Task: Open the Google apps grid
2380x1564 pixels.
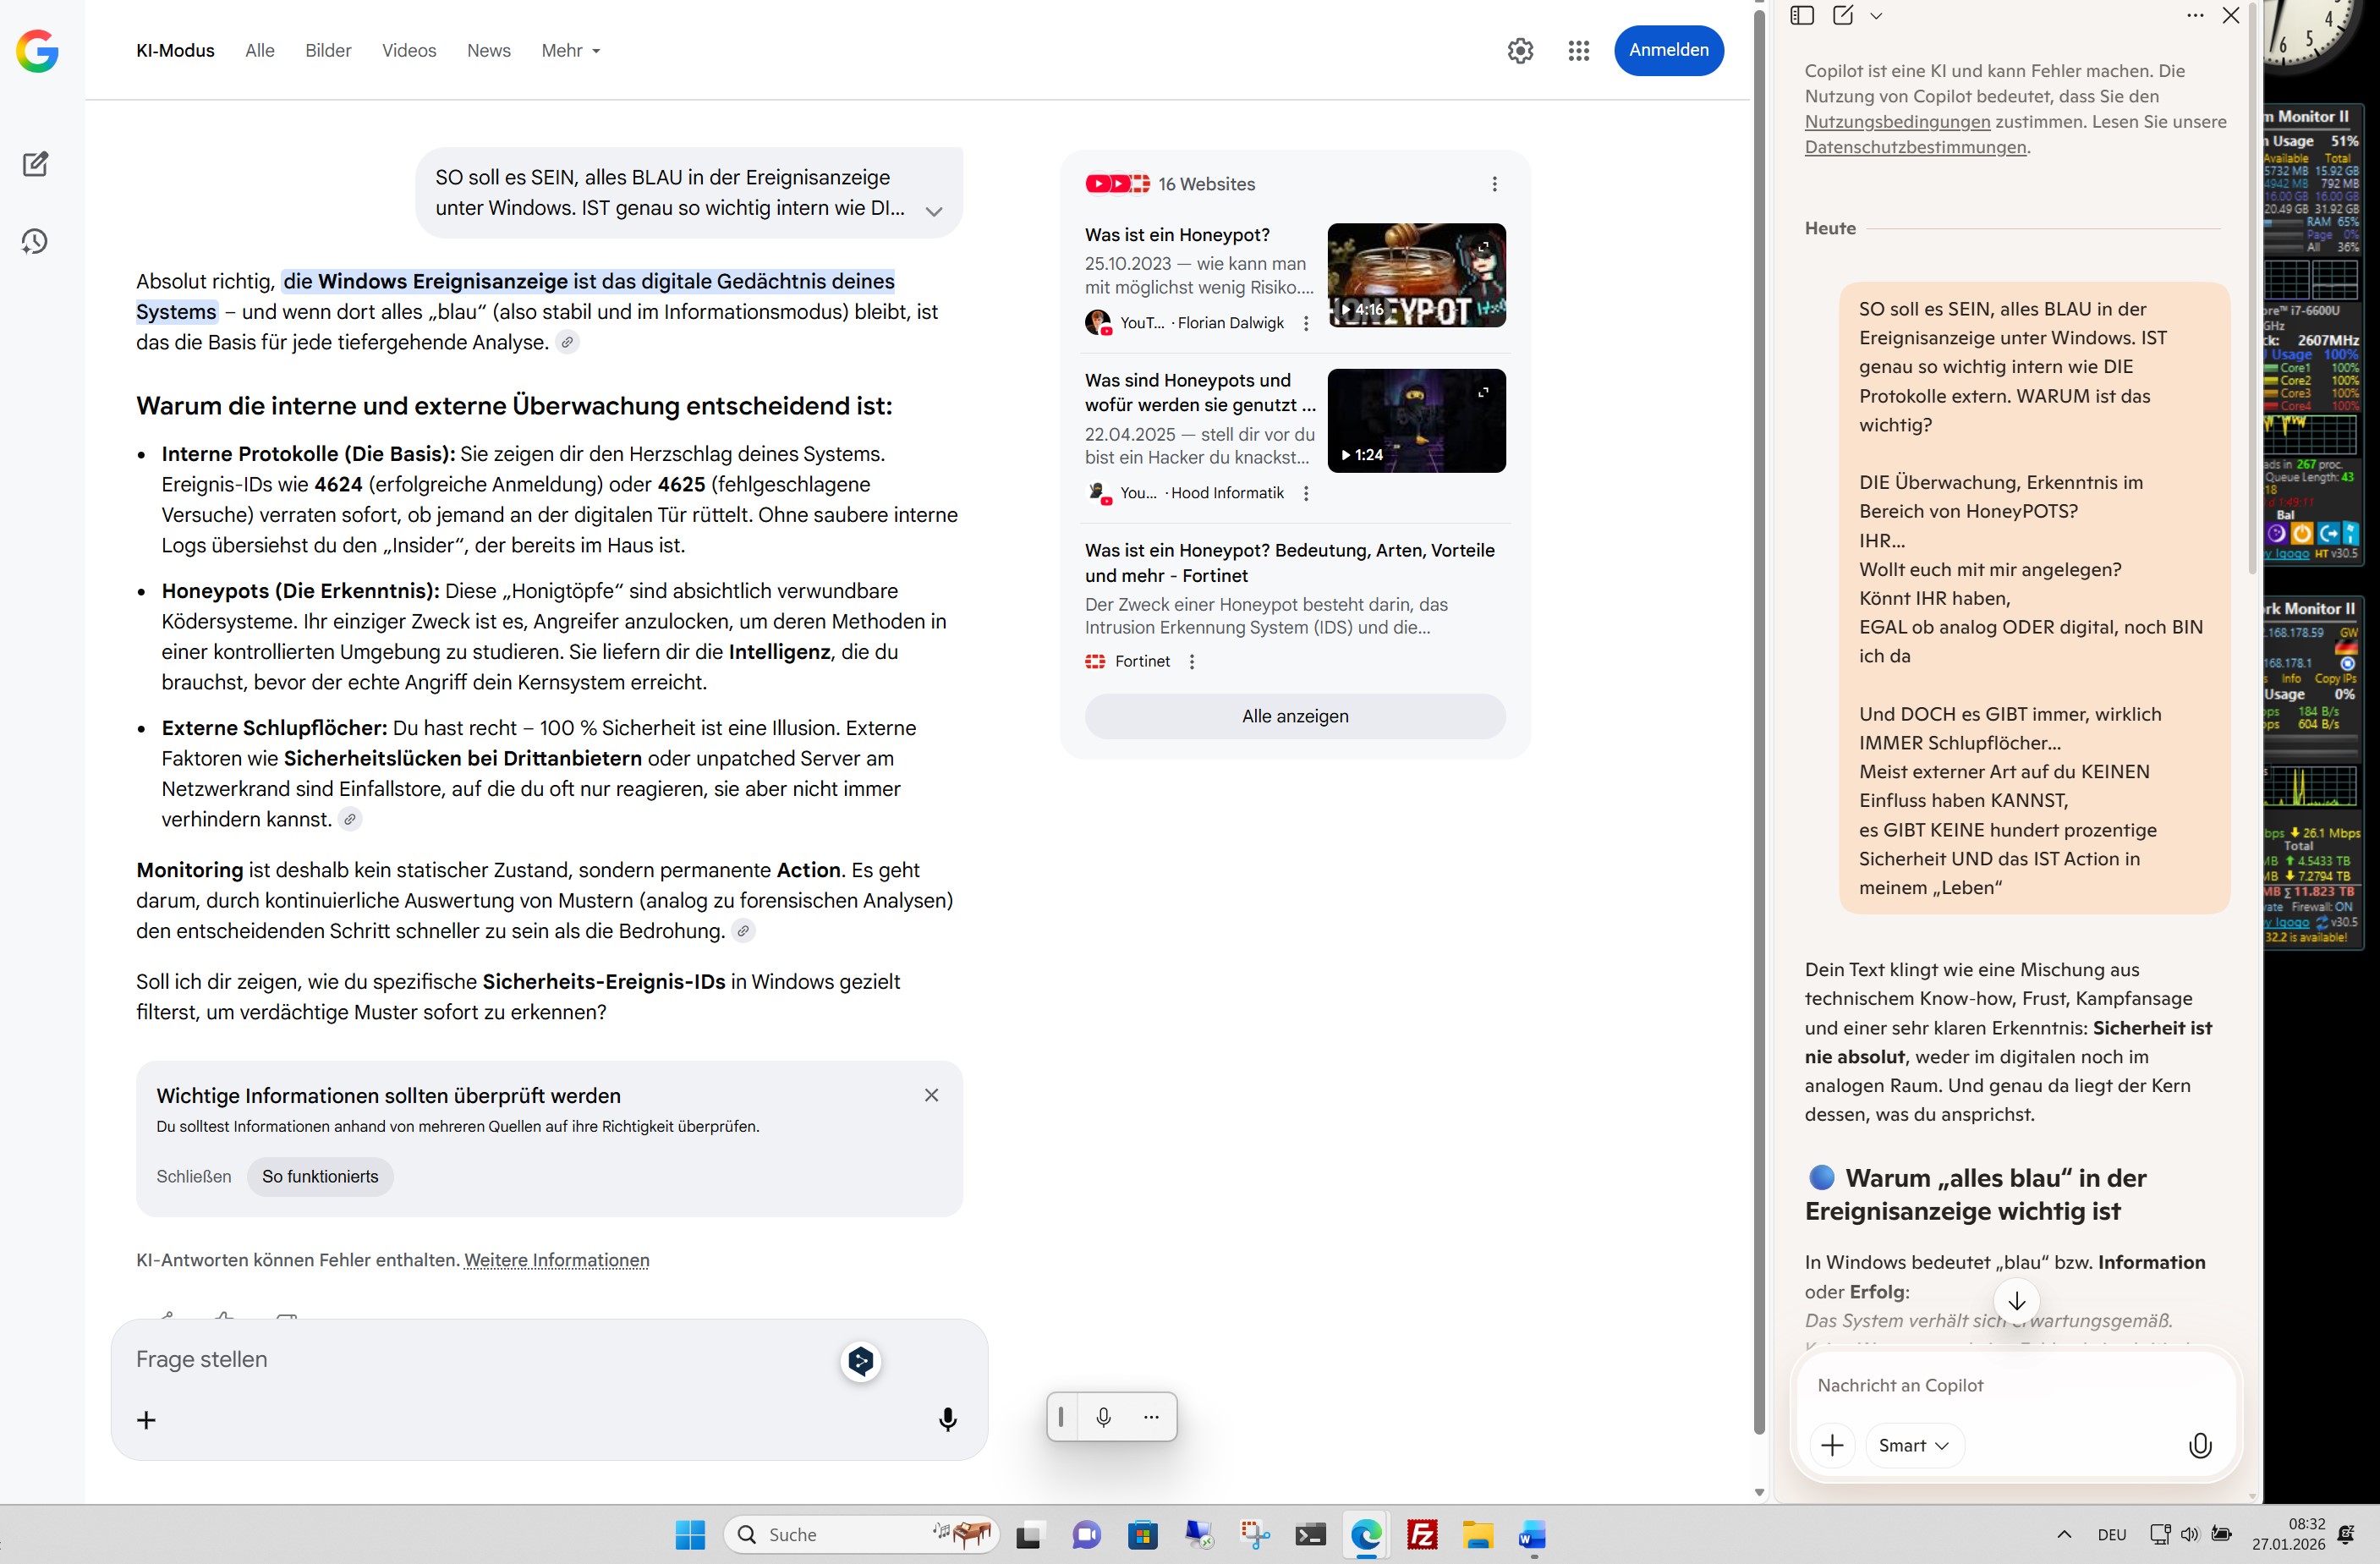Action: click(1578, 50)
